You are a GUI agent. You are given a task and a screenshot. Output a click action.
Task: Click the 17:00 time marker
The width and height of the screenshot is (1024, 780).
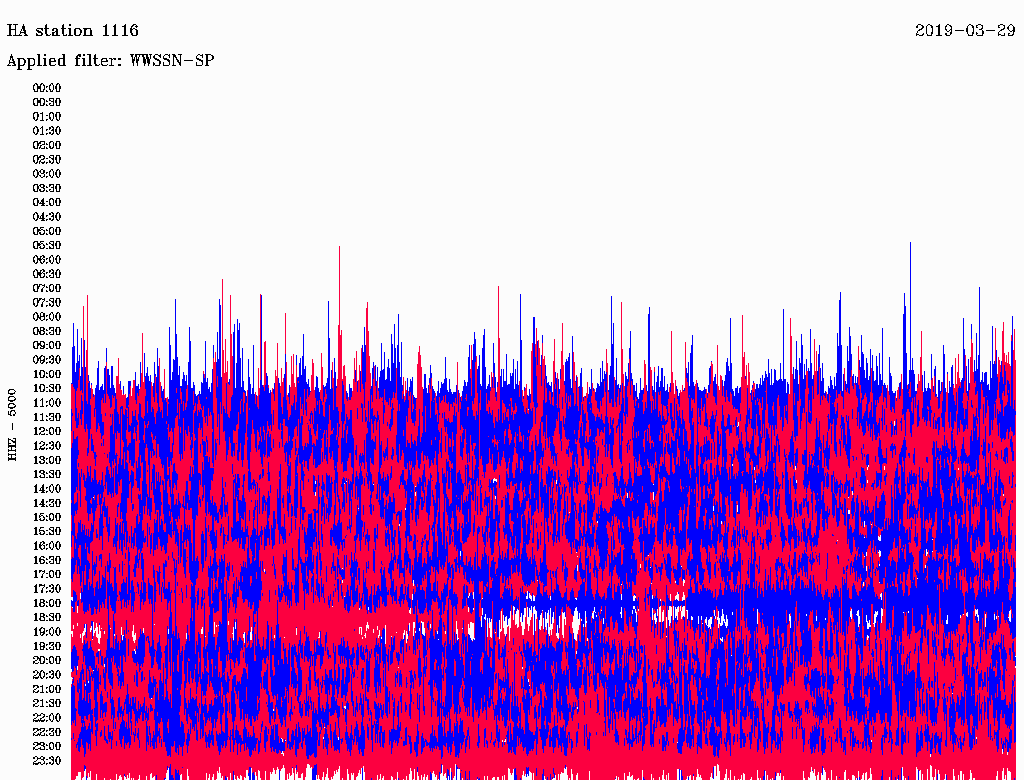point(47,575)
